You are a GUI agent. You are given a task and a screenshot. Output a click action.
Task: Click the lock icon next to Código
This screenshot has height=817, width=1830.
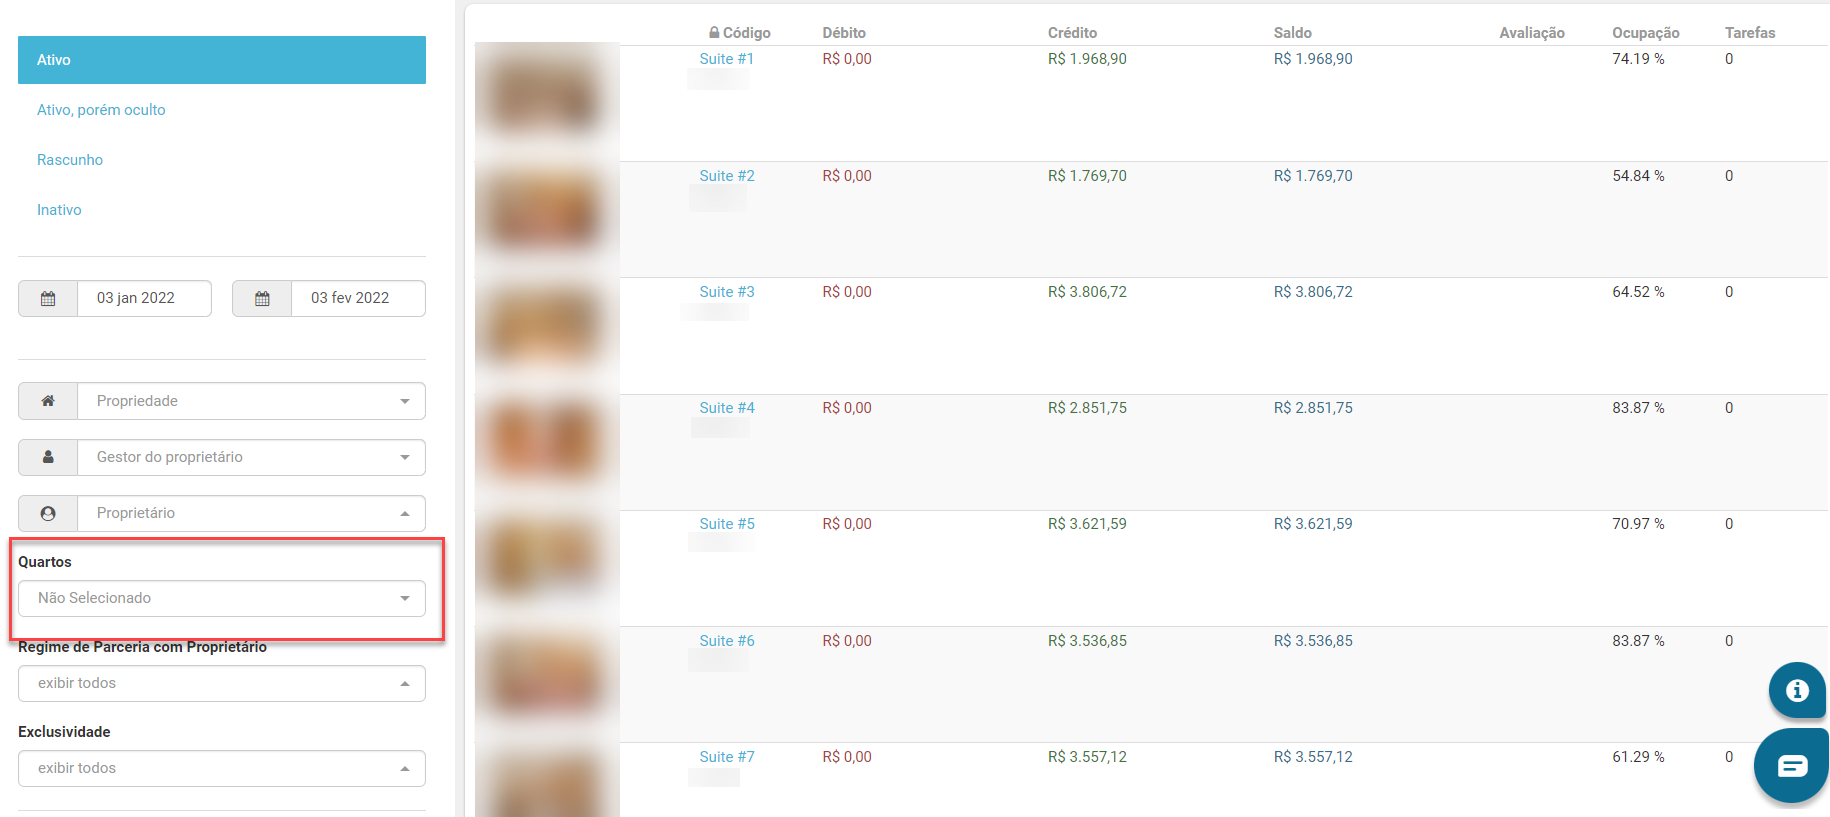[714, 33]
